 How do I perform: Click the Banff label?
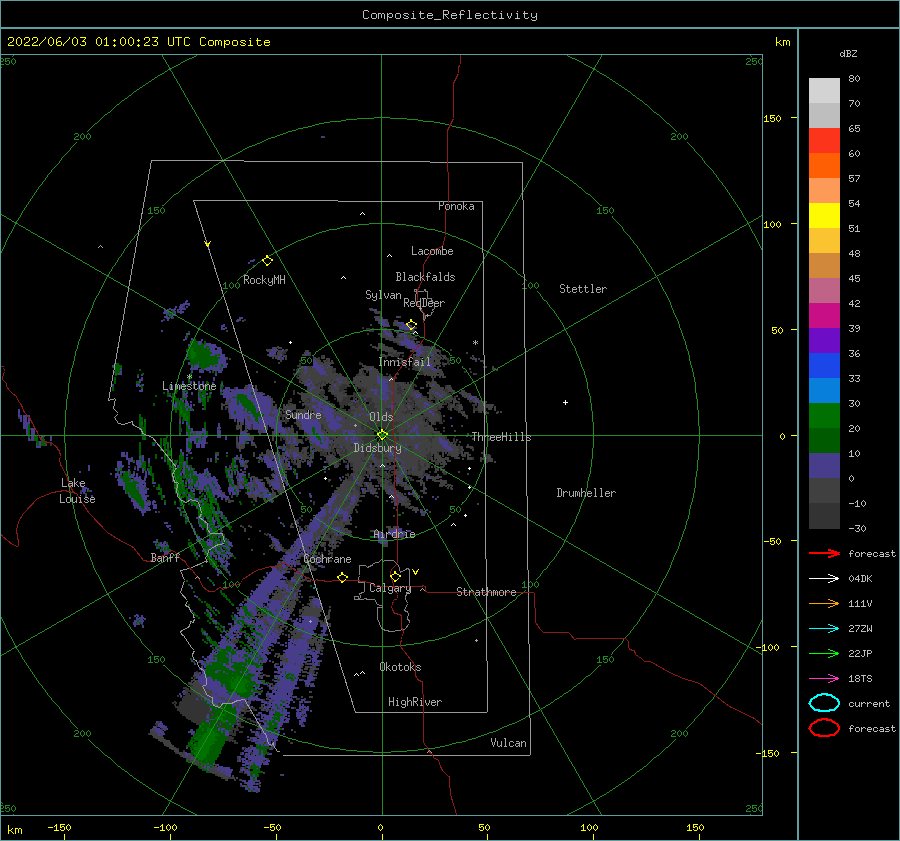(165, 557)
